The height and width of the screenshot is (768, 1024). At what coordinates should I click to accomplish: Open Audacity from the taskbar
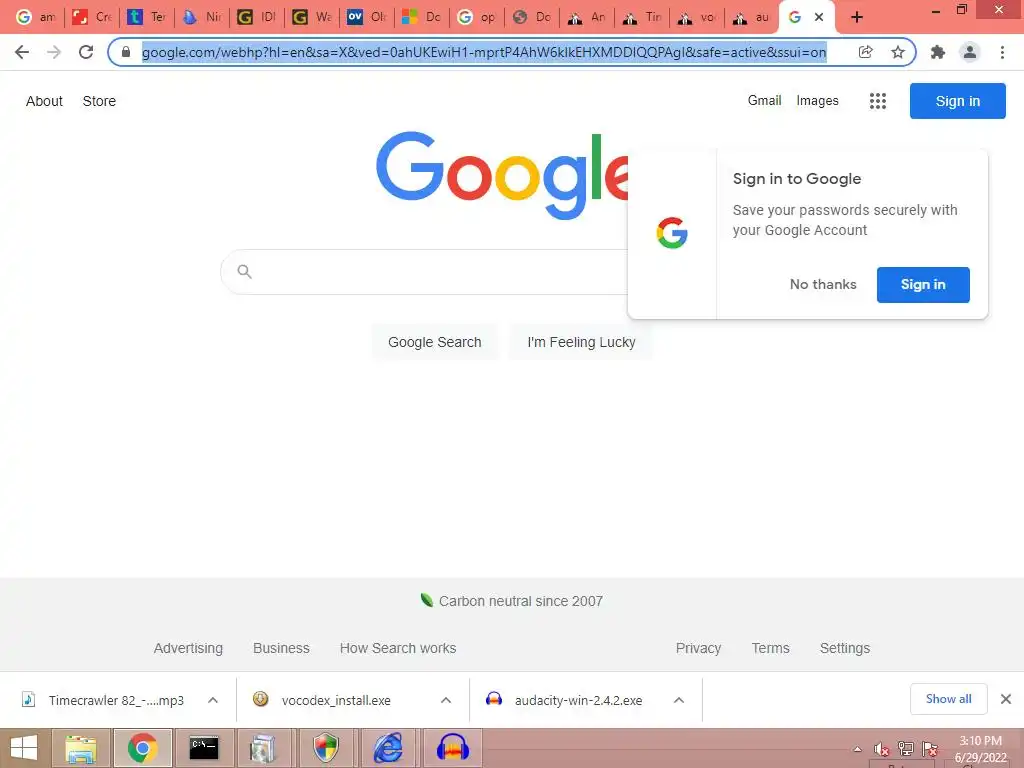coord(453,748)
